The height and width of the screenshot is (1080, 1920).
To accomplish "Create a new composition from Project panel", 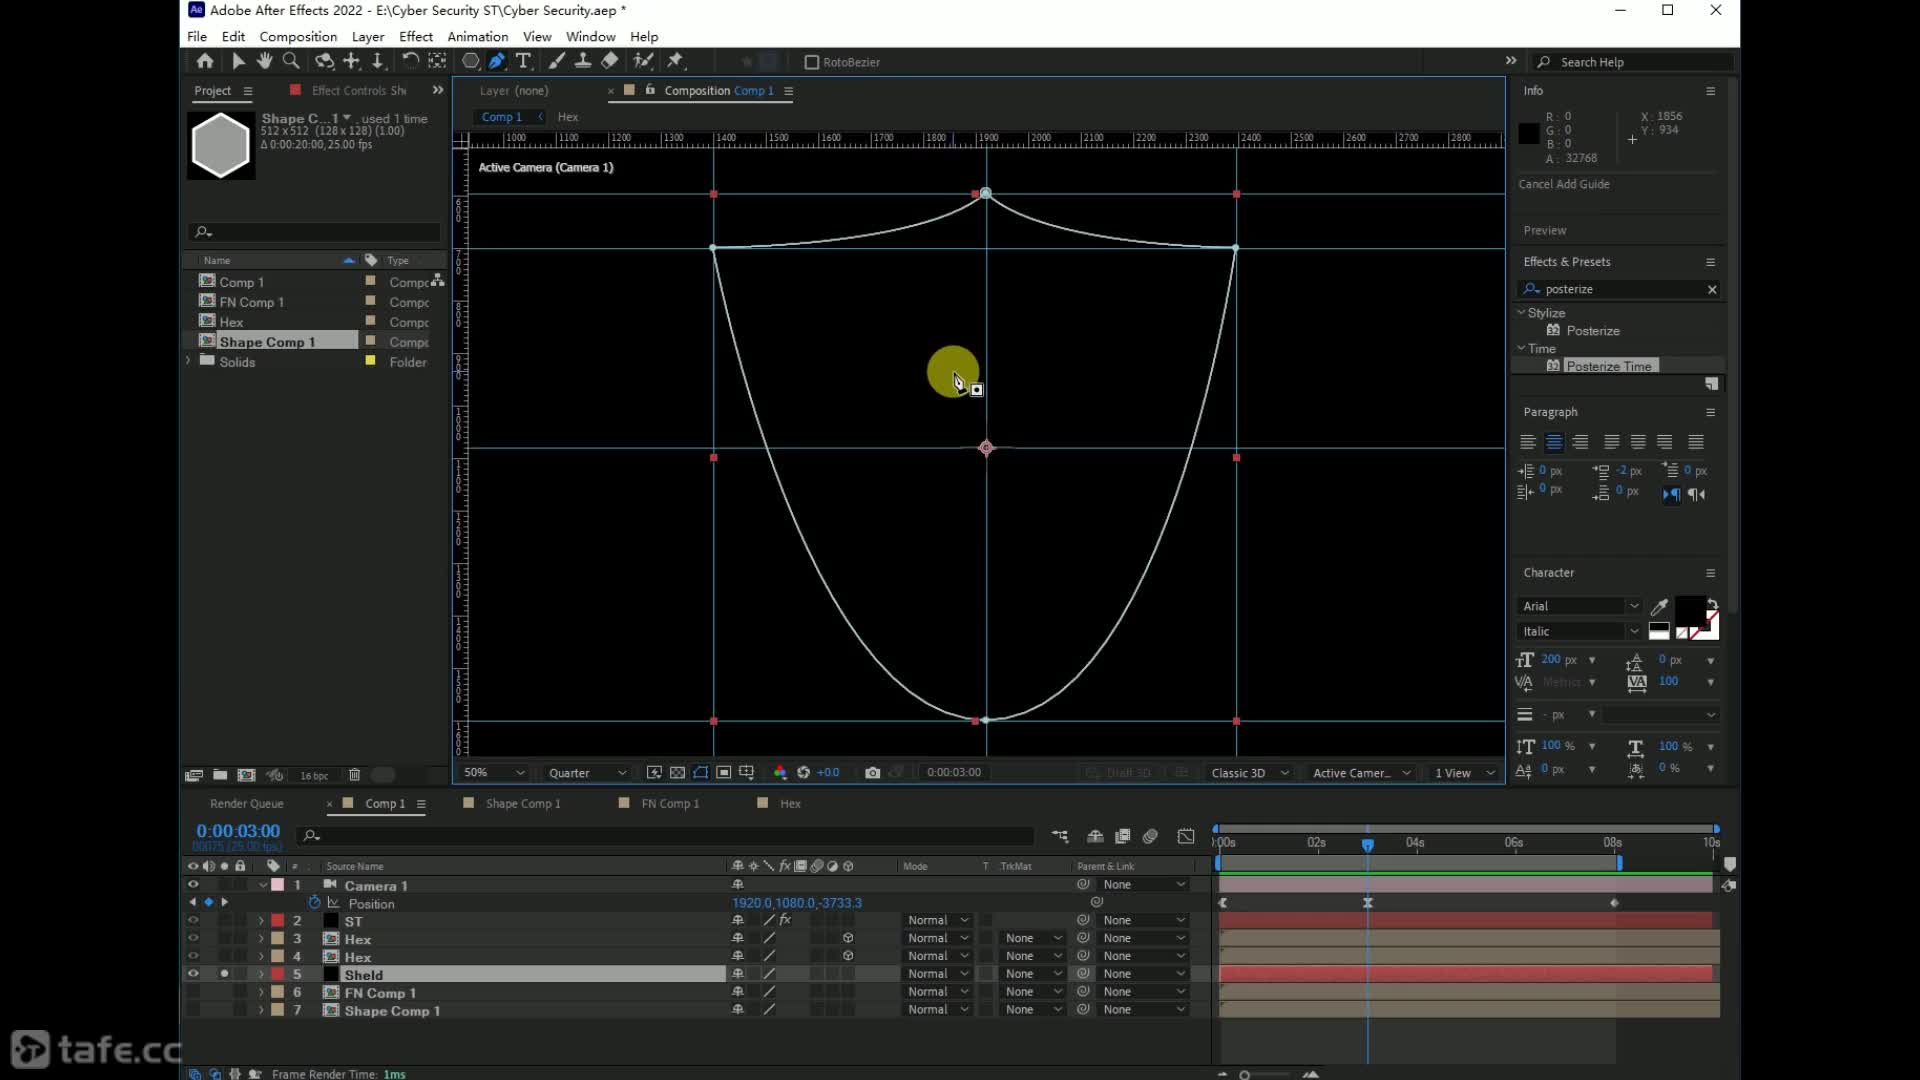I will 246,775.
